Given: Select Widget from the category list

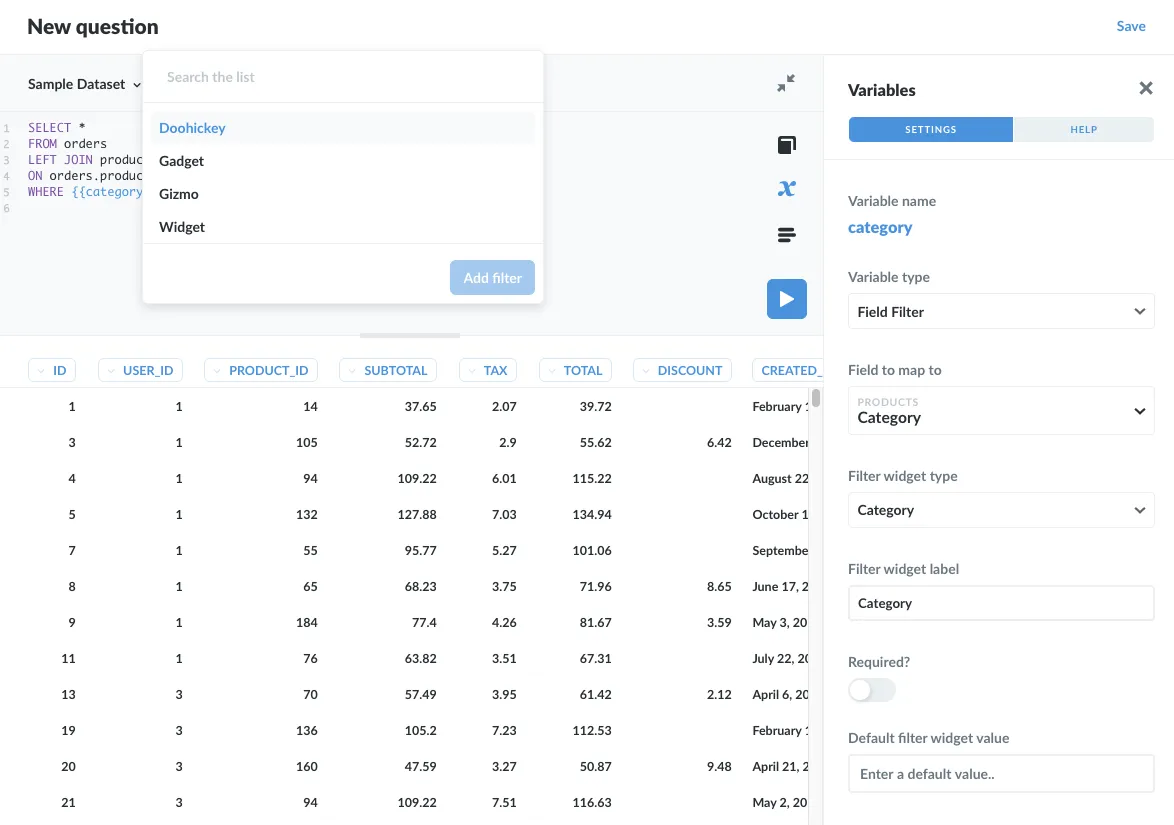Looking at the screenshot, I should (x=343, y=227).
